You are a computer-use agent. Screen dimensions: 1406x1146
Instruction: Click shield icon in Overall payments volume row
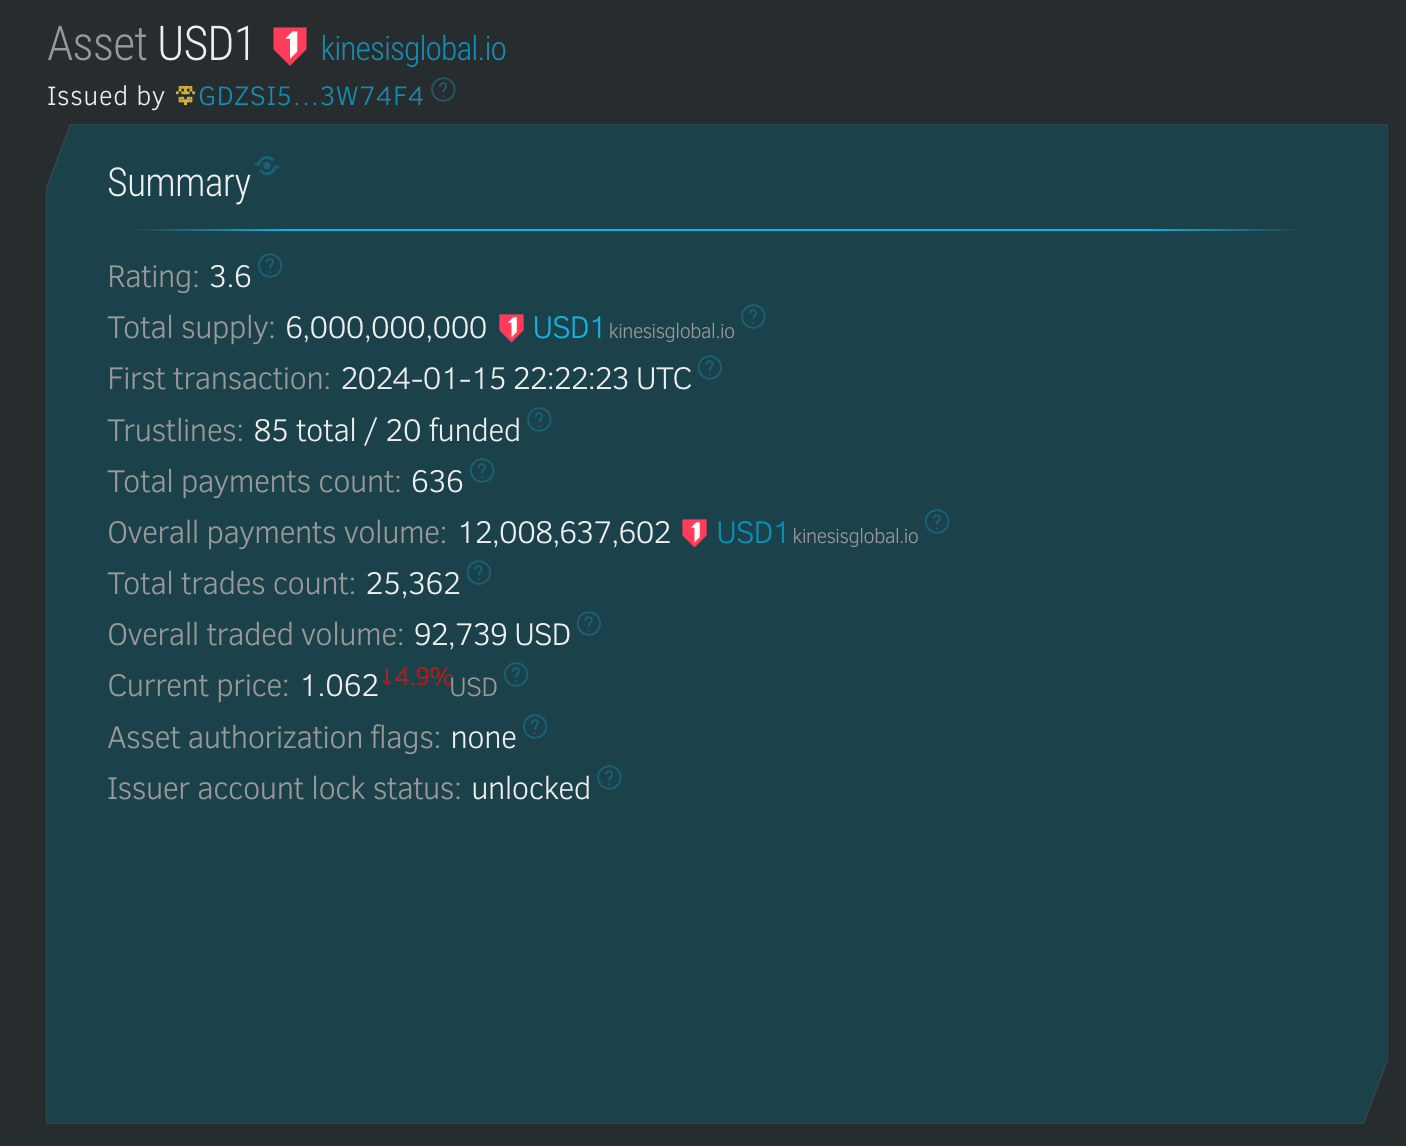click(x=694, y=532)
